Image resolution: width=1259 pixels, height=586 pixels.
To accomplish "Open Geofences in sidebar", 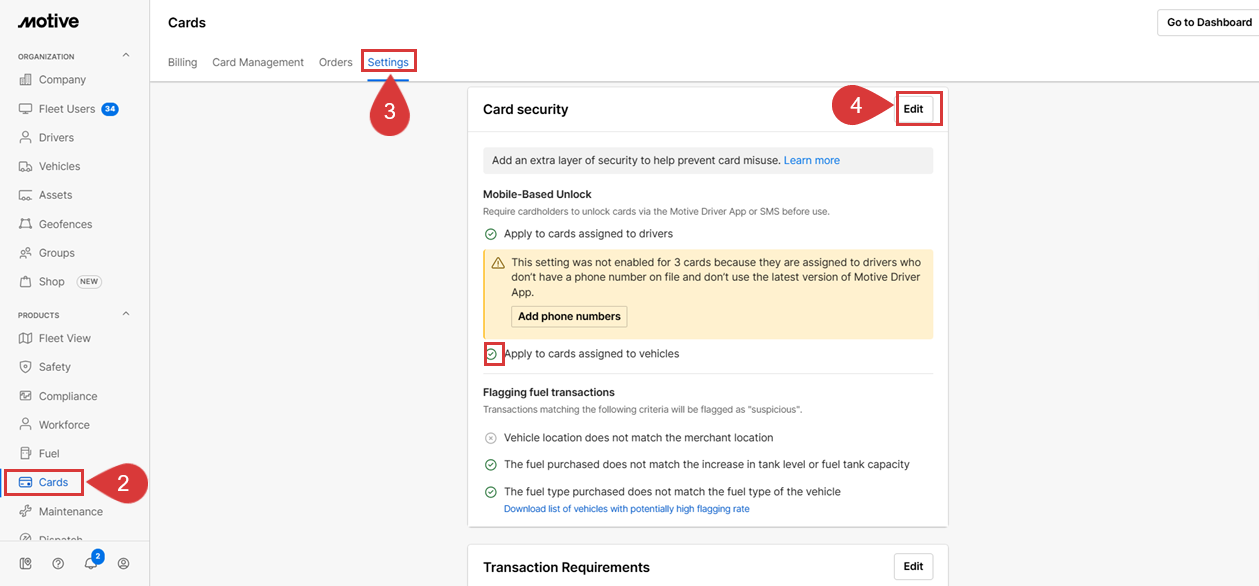I will click(x=65, y=224).
